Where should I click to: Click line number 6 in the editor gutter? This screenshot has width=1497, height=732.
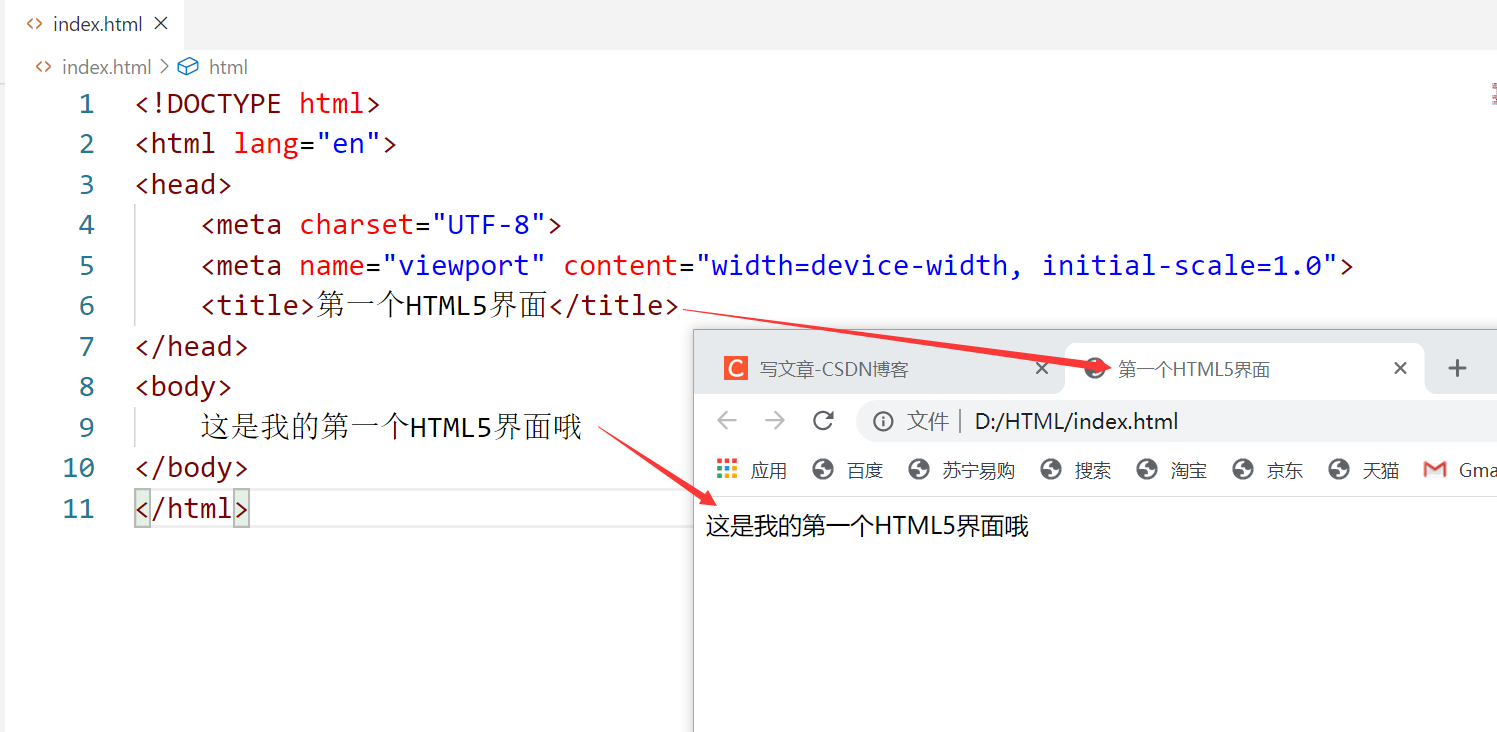click(x=87, y=306)
